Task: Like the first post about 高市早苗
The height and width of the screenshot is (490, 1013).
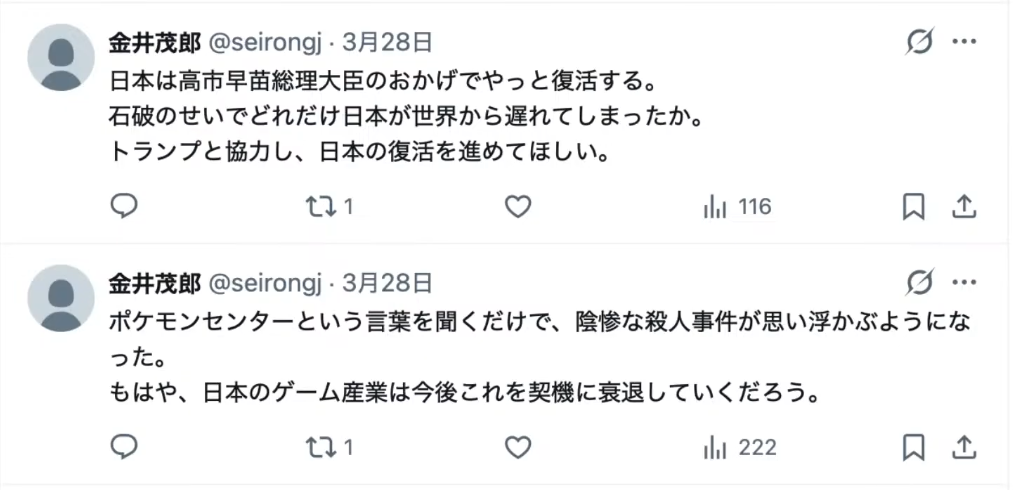Action: tap(517, 207)
